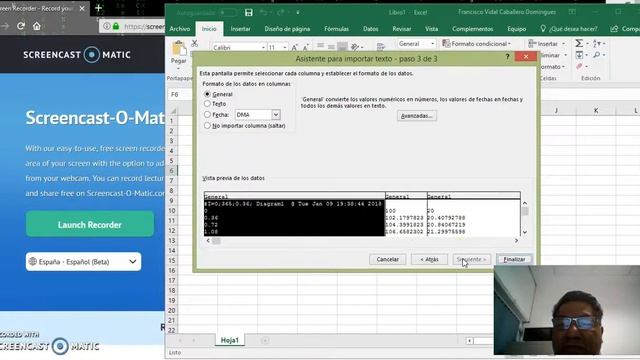Screen dimensions: 640x360
Task: Select the Equipo ribbon tab
Action: point(516,29)
